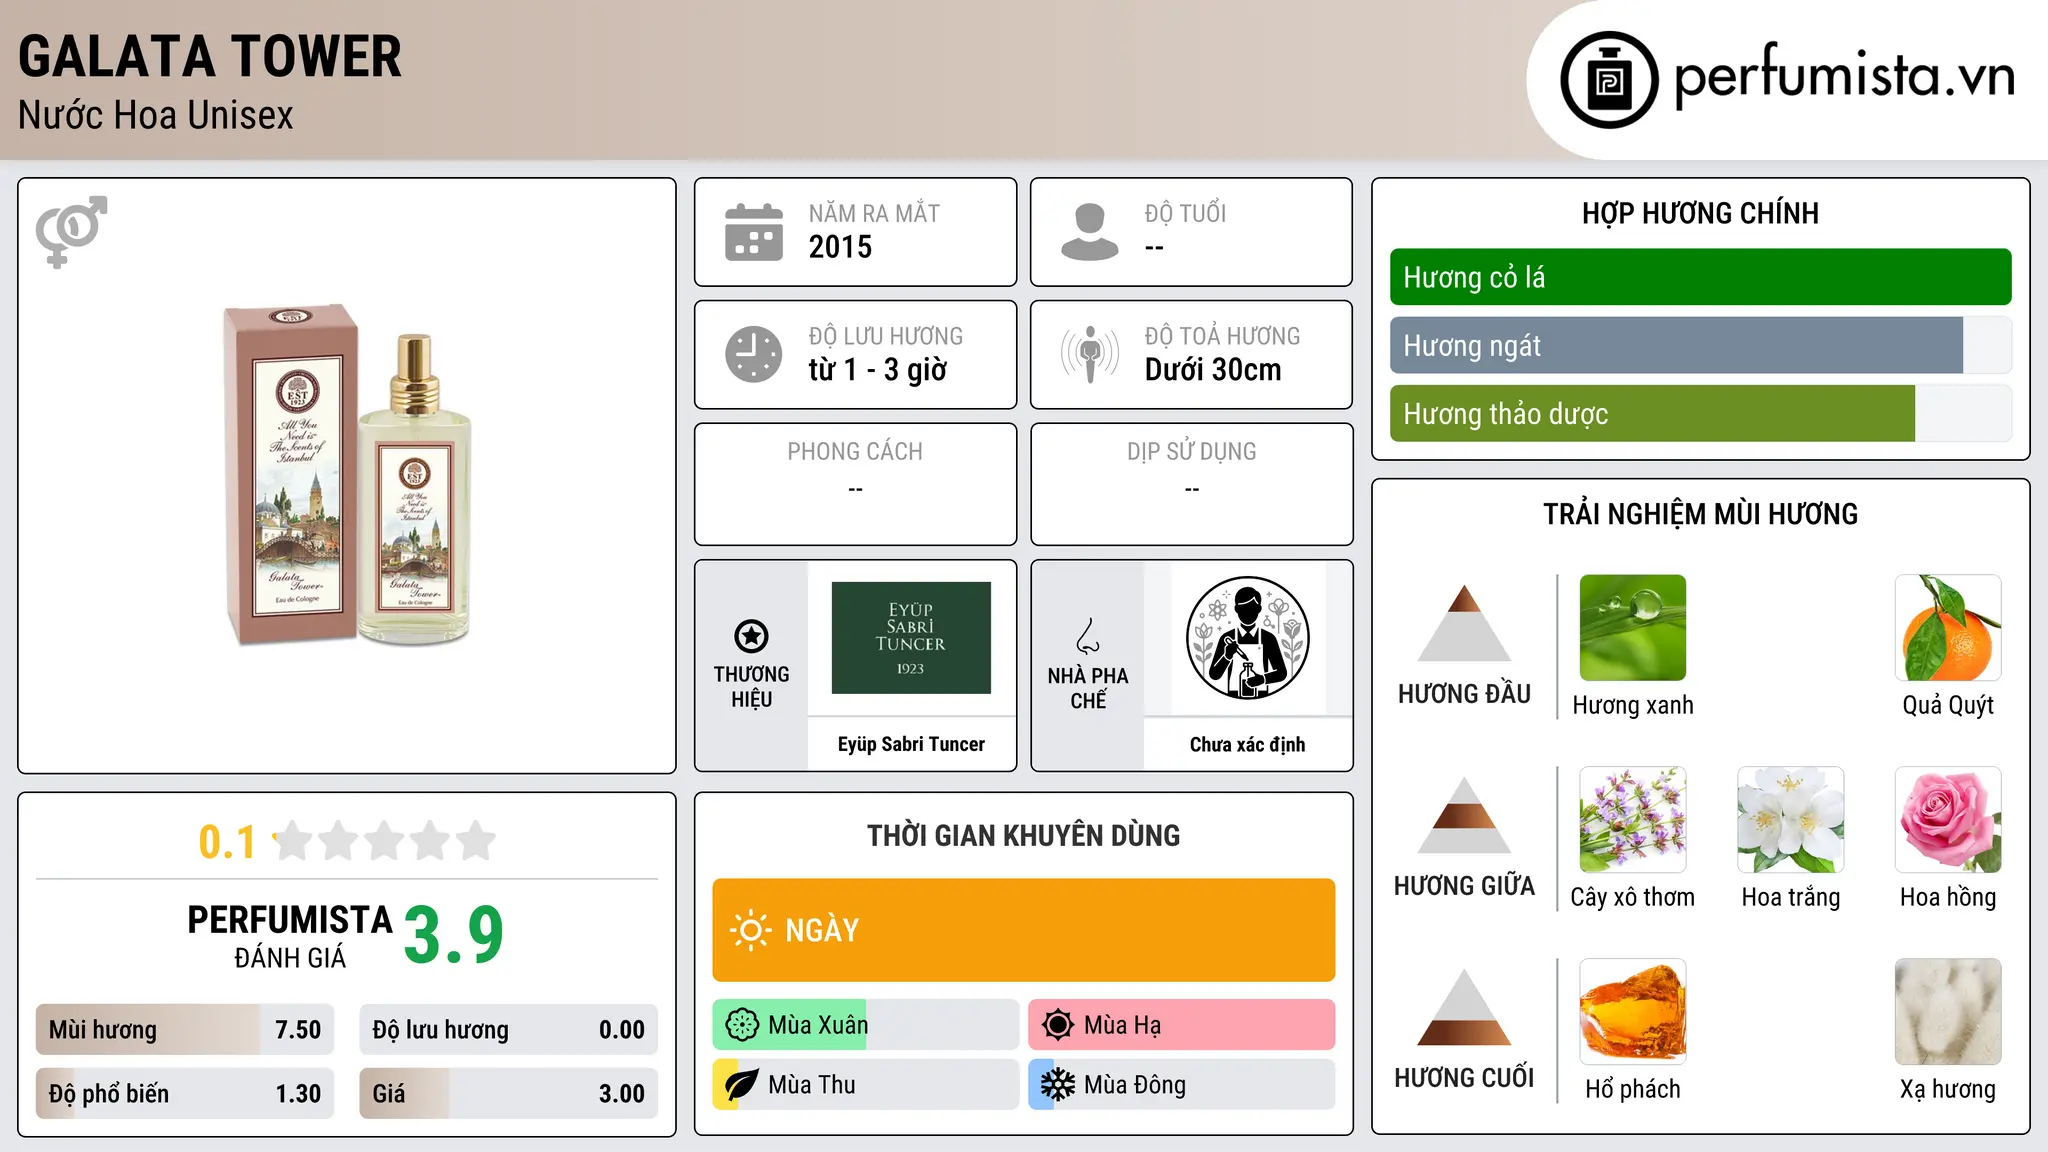
Task: Click the Độ phổ biến 1.30 score bar
Action: 185,1093
